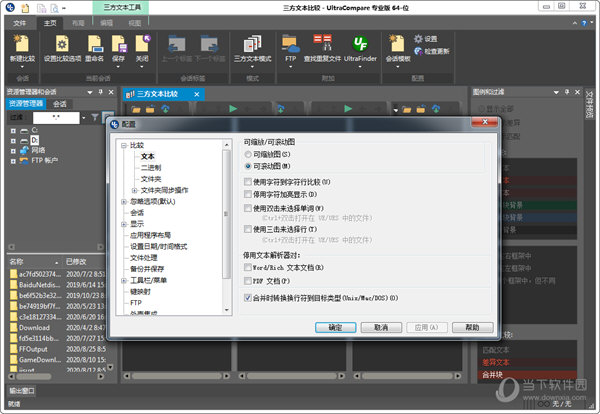This screenshot has width=600, height=414.
Task: Click the filter funnel icon in explorer panel
Action: 95,117
